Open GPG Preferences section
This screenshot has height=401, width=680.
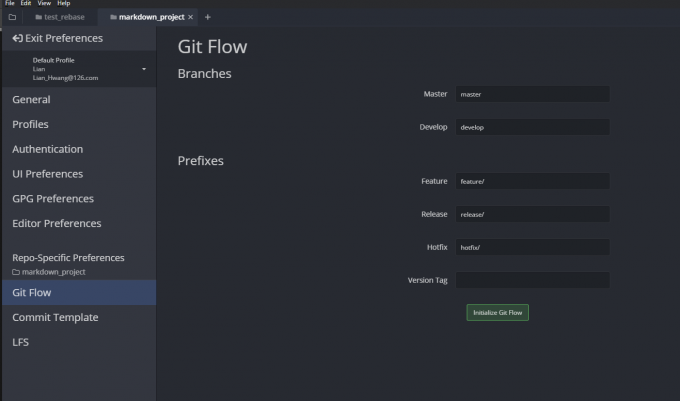click(x=52, y=199)
